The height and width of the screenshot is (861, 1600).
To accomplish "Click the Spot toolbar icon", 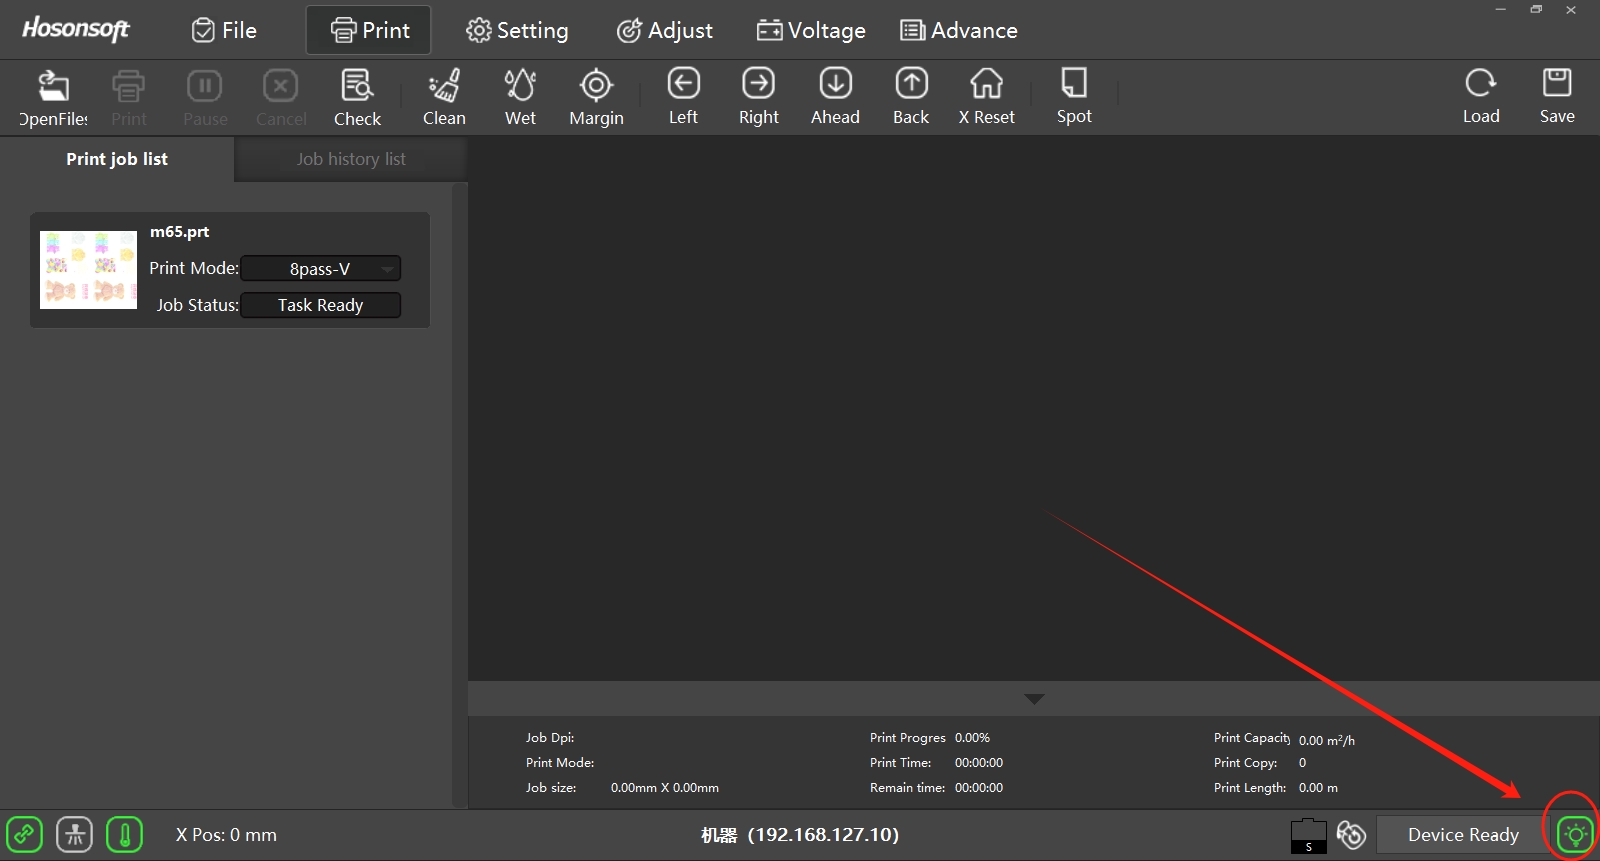I will coord(1074,97).
